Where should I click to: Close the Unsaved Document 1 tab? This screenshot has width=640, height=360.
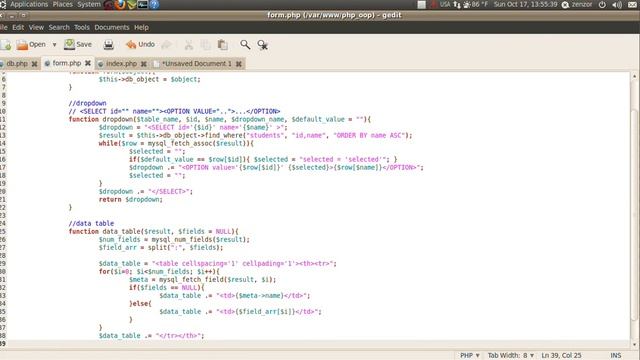pyautogui.click(x=239, y=64)
